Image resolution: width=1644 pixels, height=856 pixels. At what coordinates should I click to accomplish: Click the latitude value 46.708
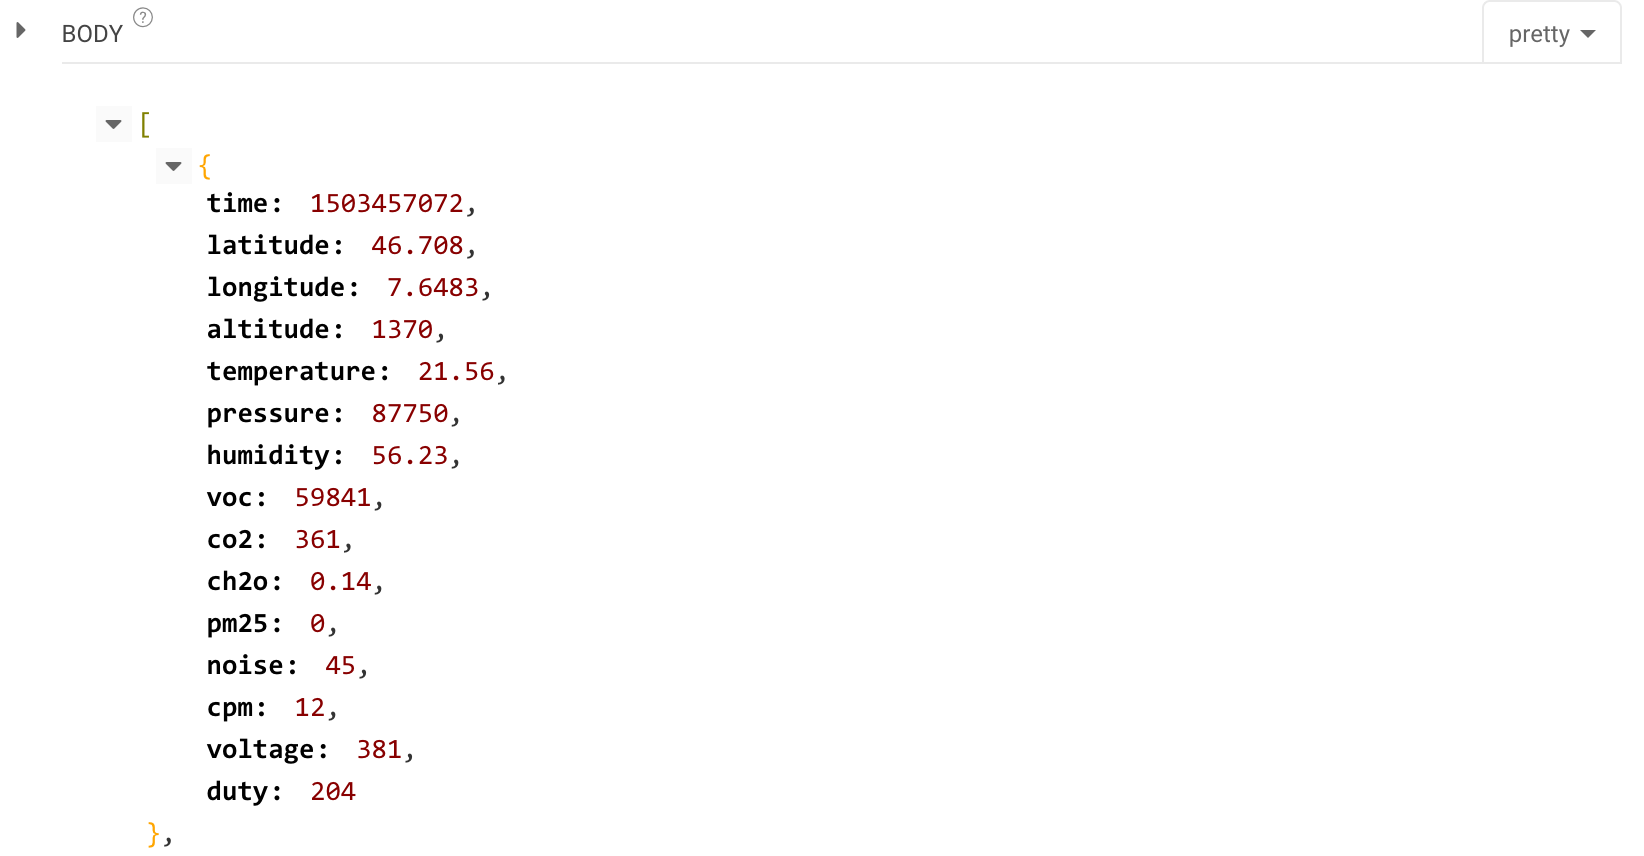click(417, 245)
